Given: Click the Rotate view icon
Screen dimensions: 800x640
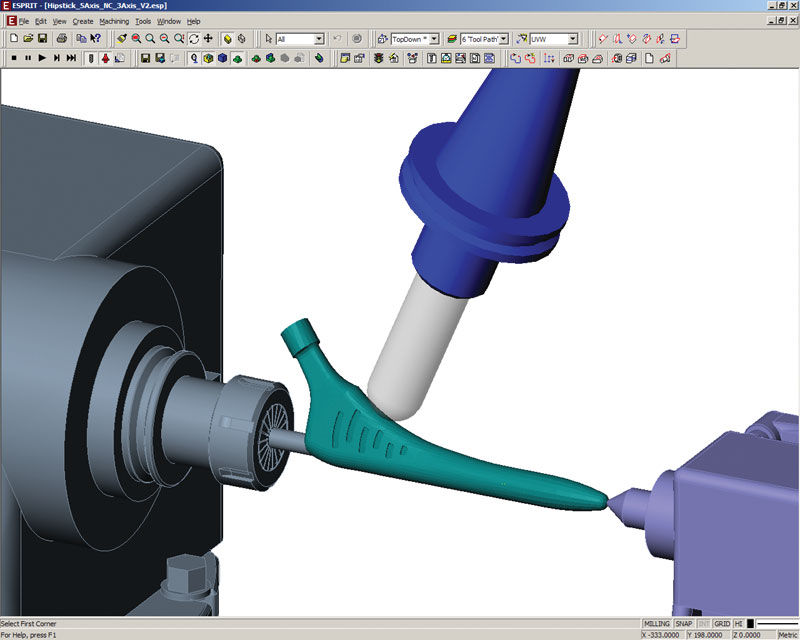Looking at the screenshot, I should (x=193, y=39).
